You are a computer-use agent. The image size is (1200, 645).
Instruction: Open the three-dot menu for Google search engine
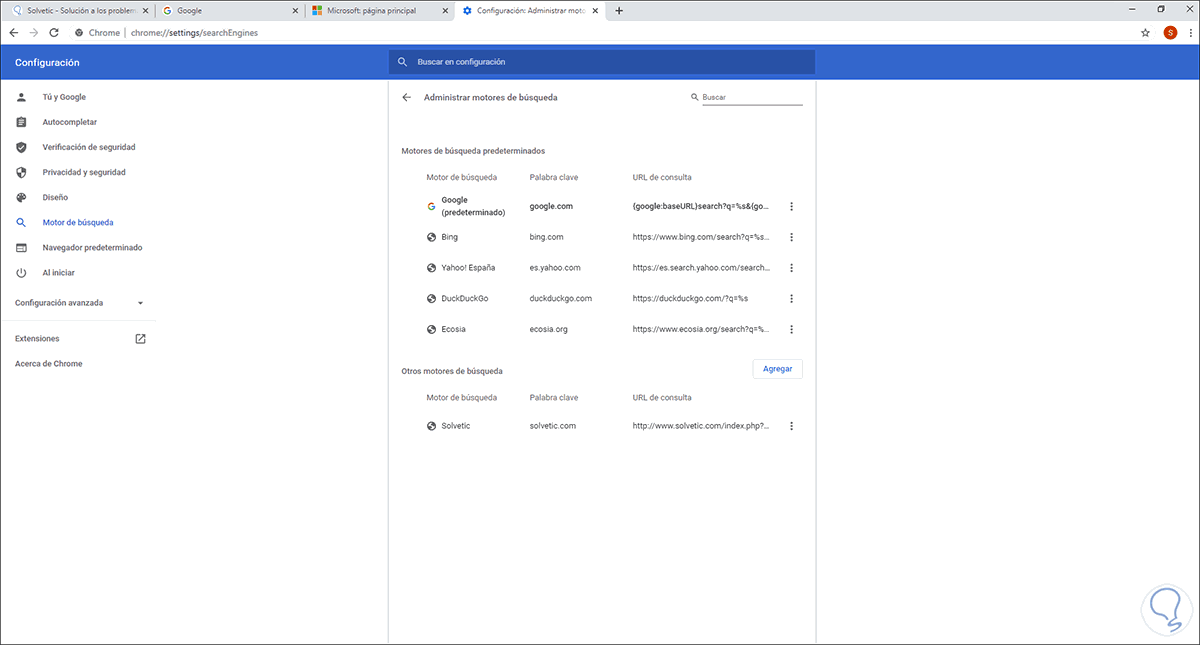click(x=791, y=206)
